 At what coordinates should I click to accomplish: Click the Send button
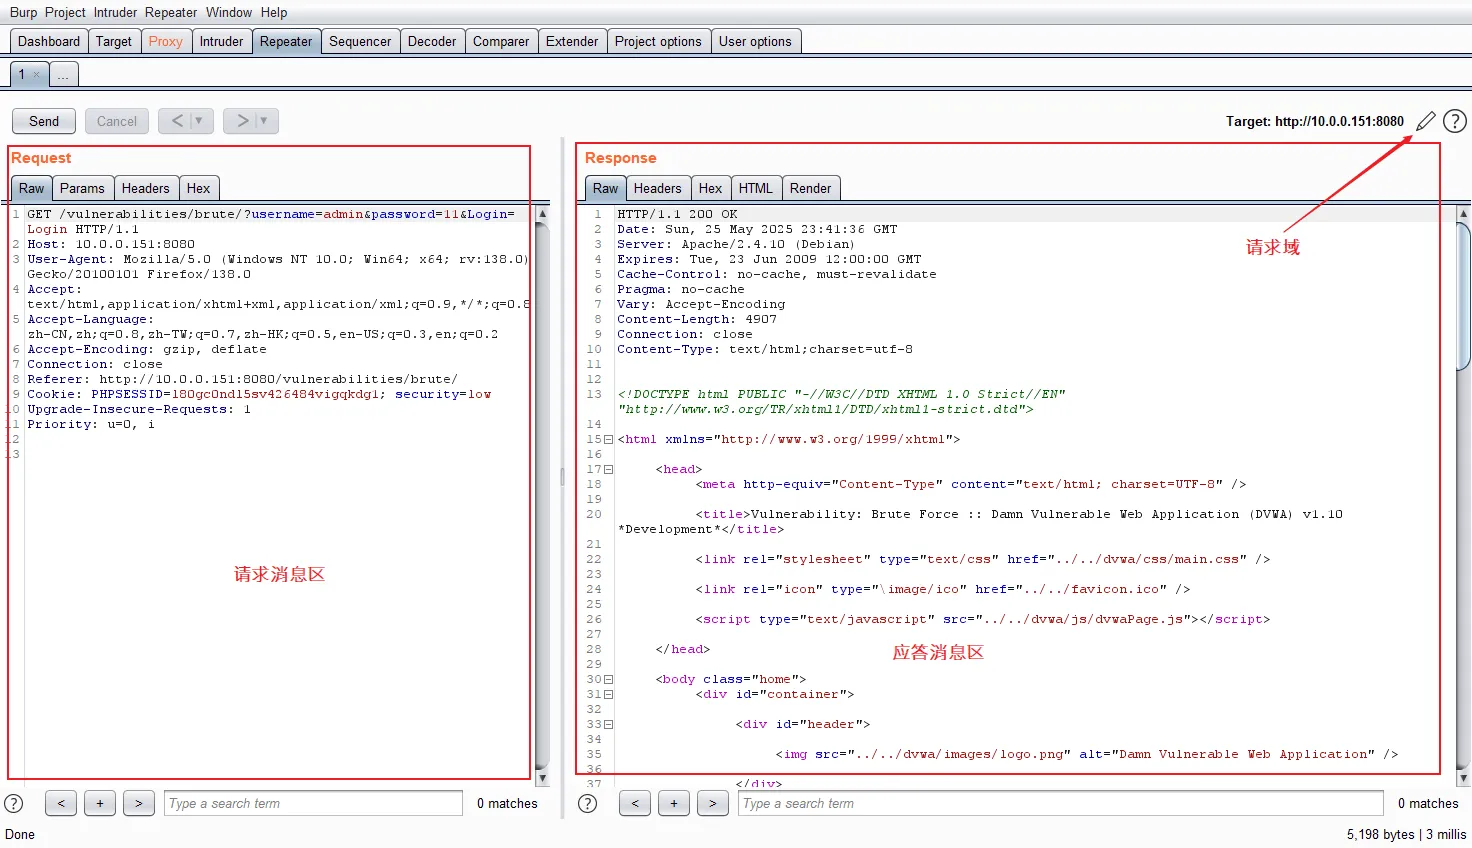pos(44,121)
